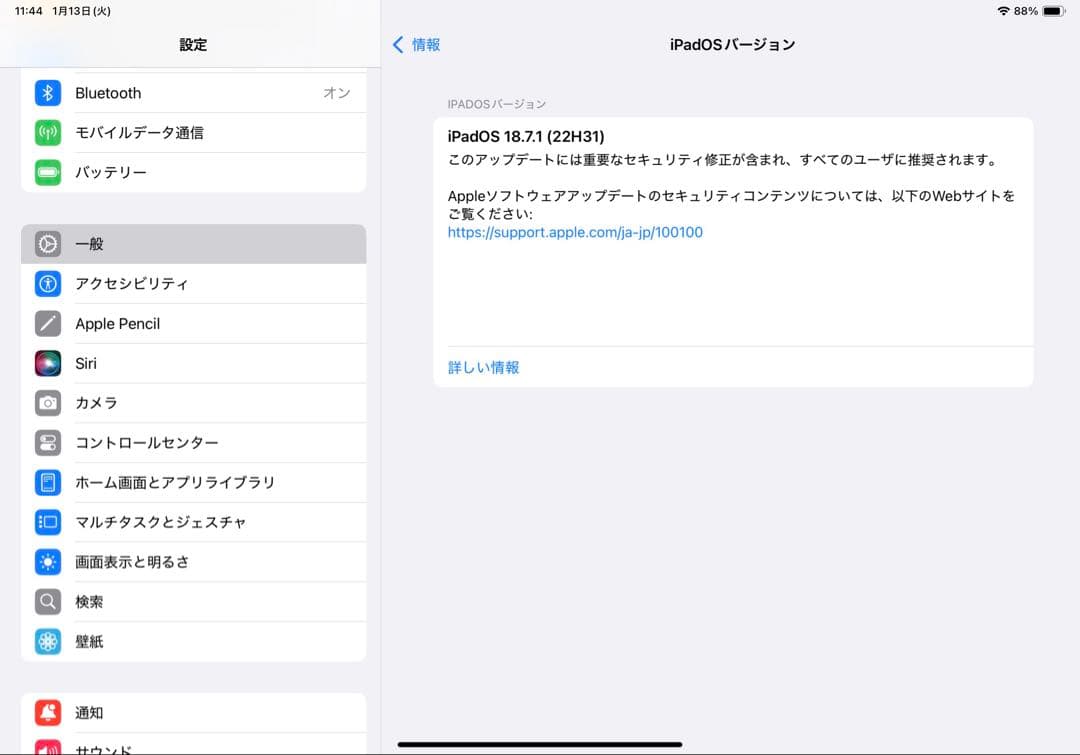The image size is (1080, 755).
Task: Select the Bluetooth icon in the sidebar
Action: pyautogui.click(x=48, y=92)
